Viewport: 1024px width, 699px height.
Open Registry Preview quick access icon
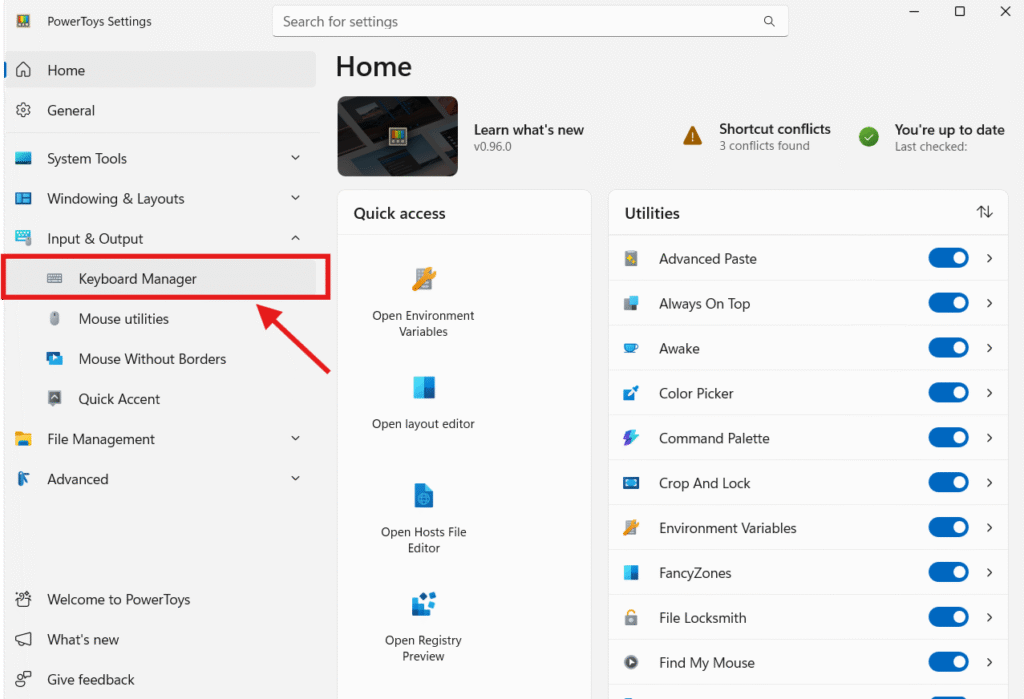[424, 604]
